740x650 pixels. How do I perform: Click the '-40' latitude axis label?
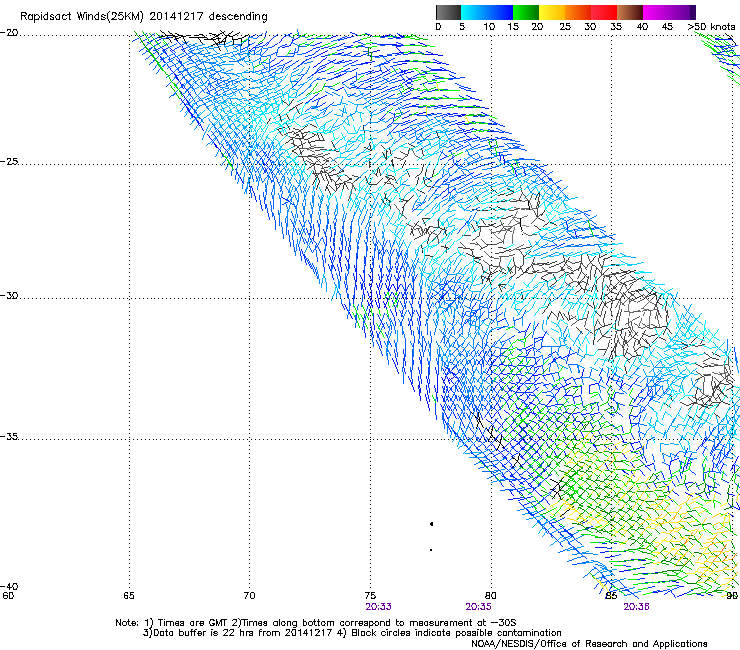9,586
